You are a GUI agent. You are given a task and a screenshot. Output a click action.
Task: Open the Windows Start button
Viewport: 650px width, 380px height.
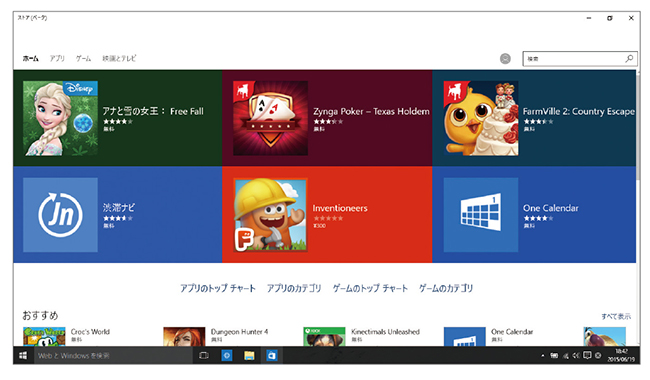click(x=23, y=356)
